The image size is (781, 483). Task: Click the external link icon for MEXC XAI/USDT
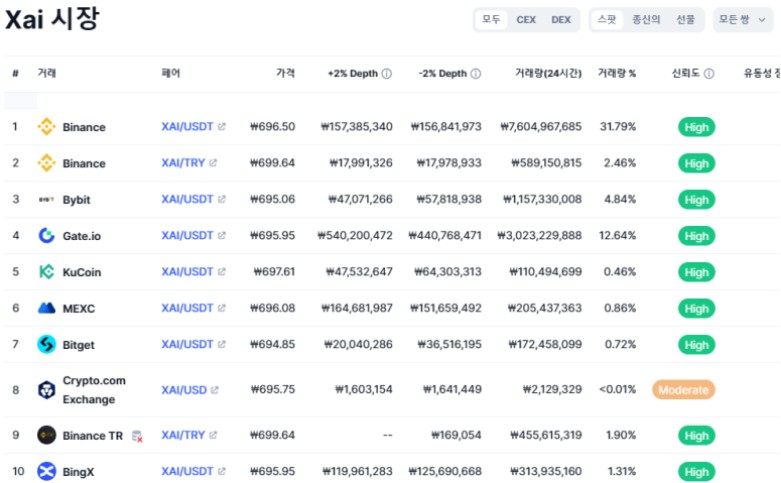(222, 308)
